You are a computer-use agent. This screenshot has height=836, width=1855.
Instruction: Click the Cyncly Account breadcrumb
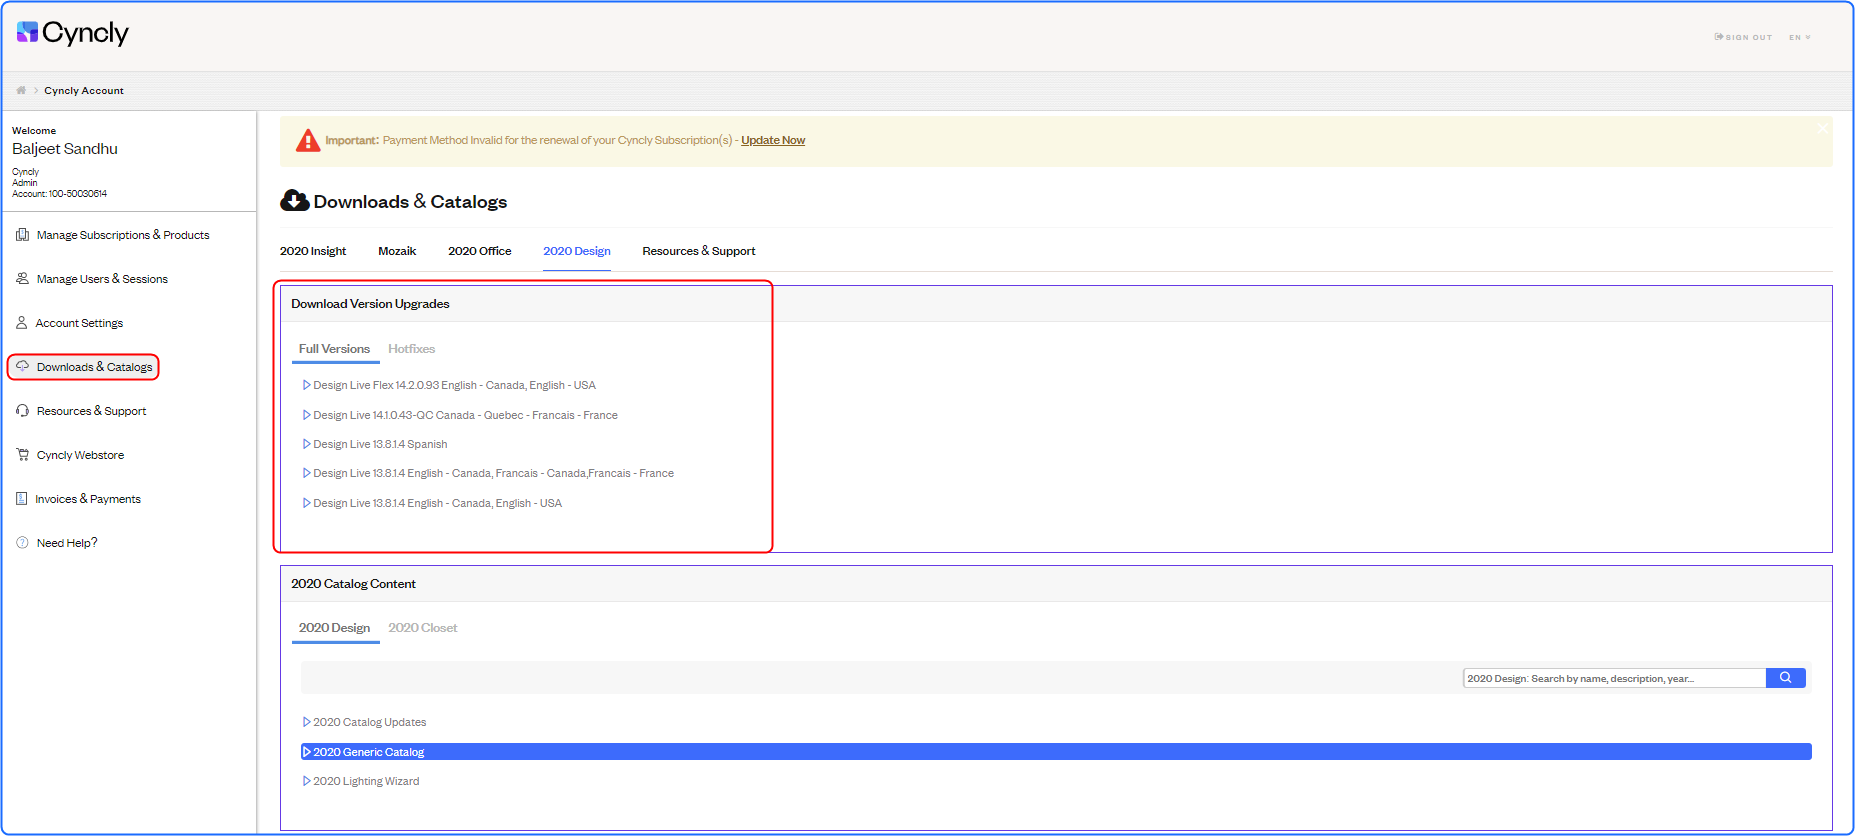(84, 91)
